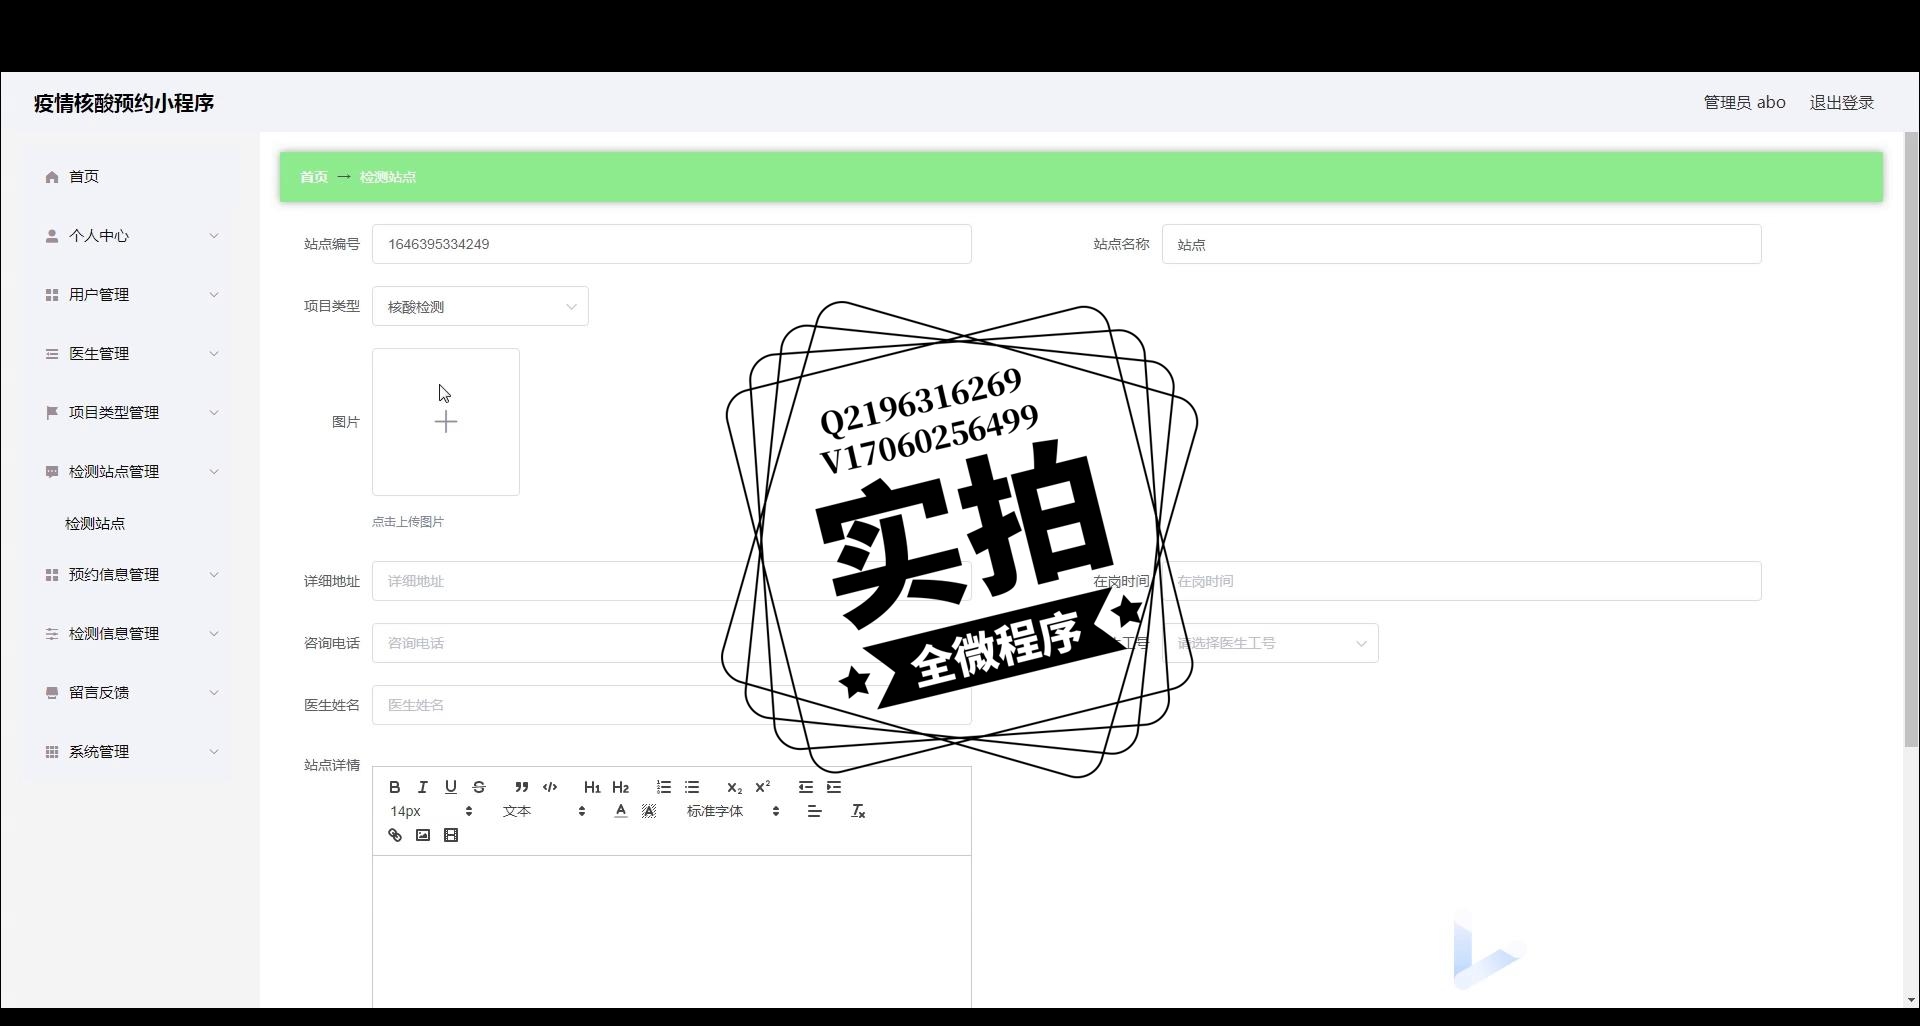Insert a blockquote in editor
This screenshot has width=1920, height=1026.
pyautogui.click(x=521, y=787)
